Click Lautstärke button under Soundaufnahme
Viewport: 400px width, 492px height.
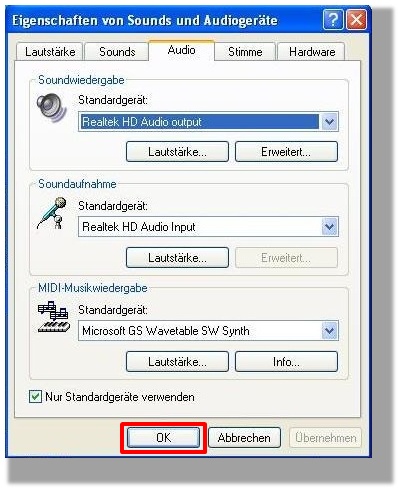[x=177, y=257]
